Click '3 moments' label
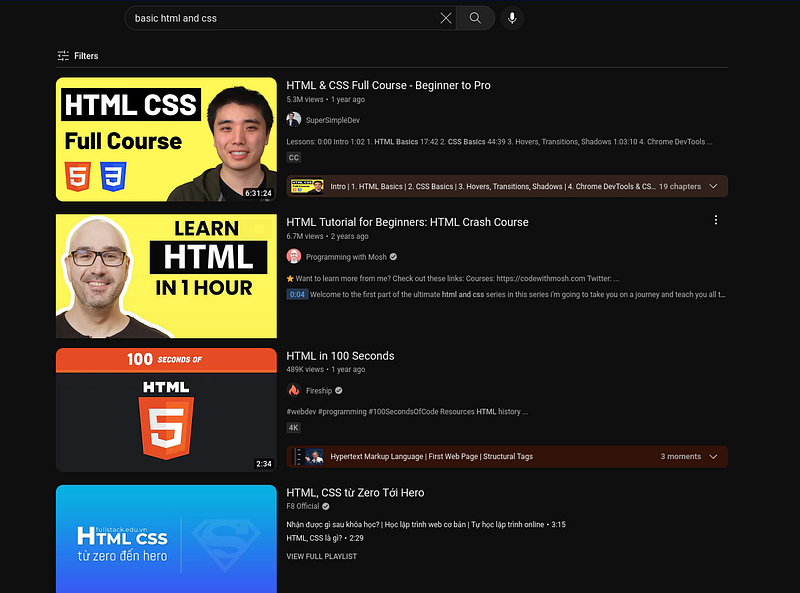Image resolution: width=800 pixels, height=593 pixels. [x=681, y=457]
